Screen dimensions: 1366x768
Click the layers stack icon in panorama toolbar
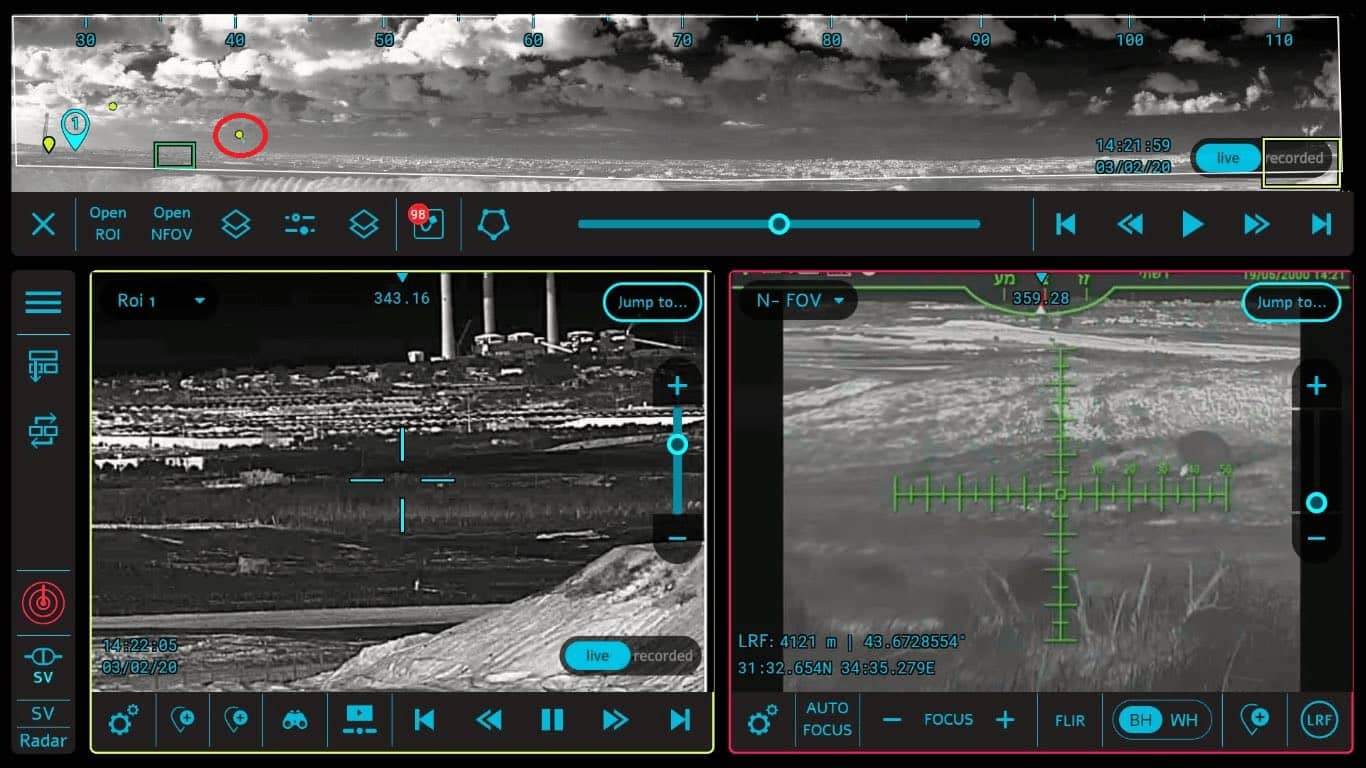pos(236,223)
